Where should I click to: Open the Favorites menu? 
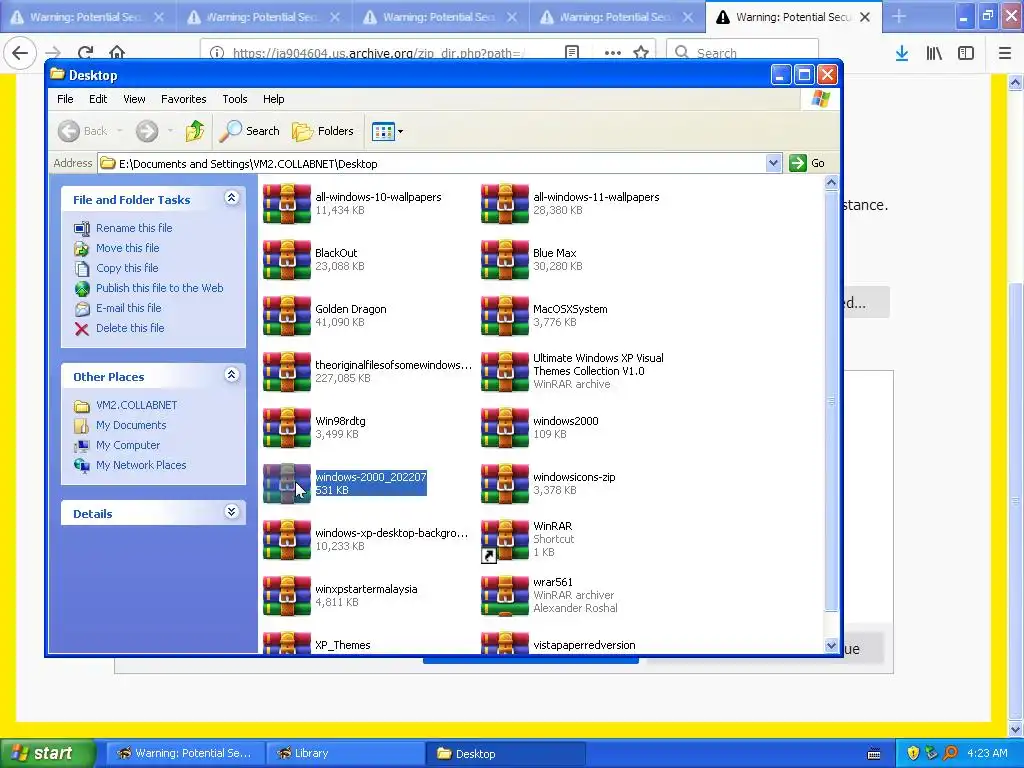coord(184,99)
